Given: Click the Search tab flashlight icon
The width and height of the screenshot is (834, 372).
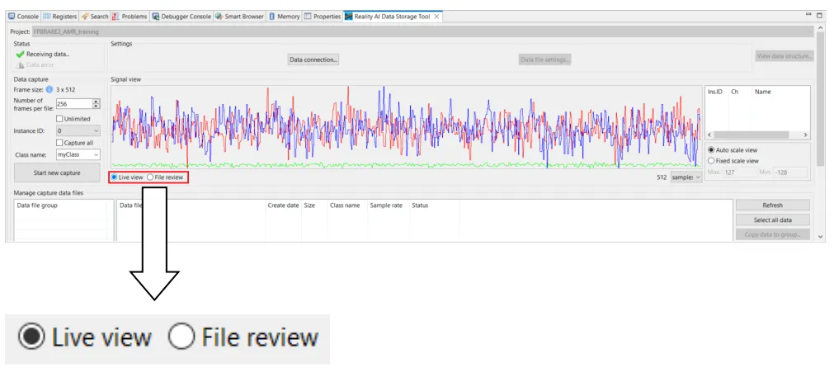Looking at the screenshot, I should [85, 16].
